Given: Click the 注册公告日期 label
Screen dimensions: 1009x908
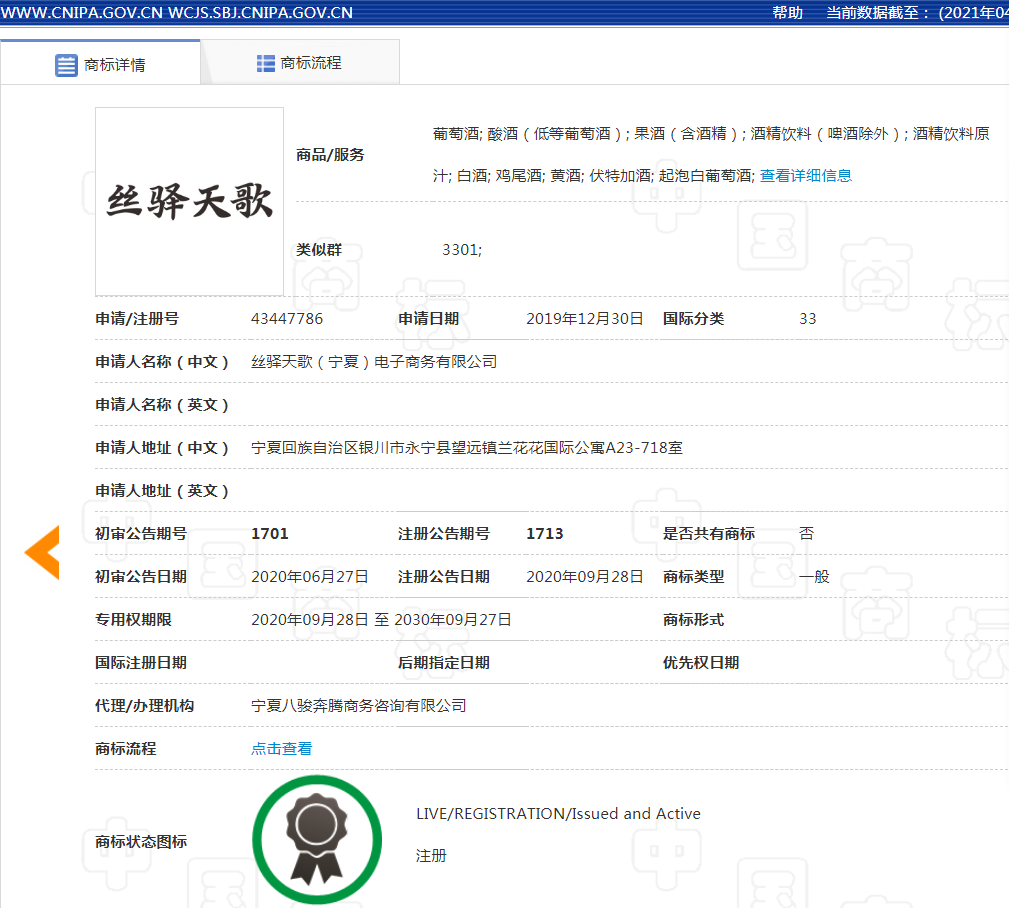Looking at the screenshot, I should pos(443,577).
